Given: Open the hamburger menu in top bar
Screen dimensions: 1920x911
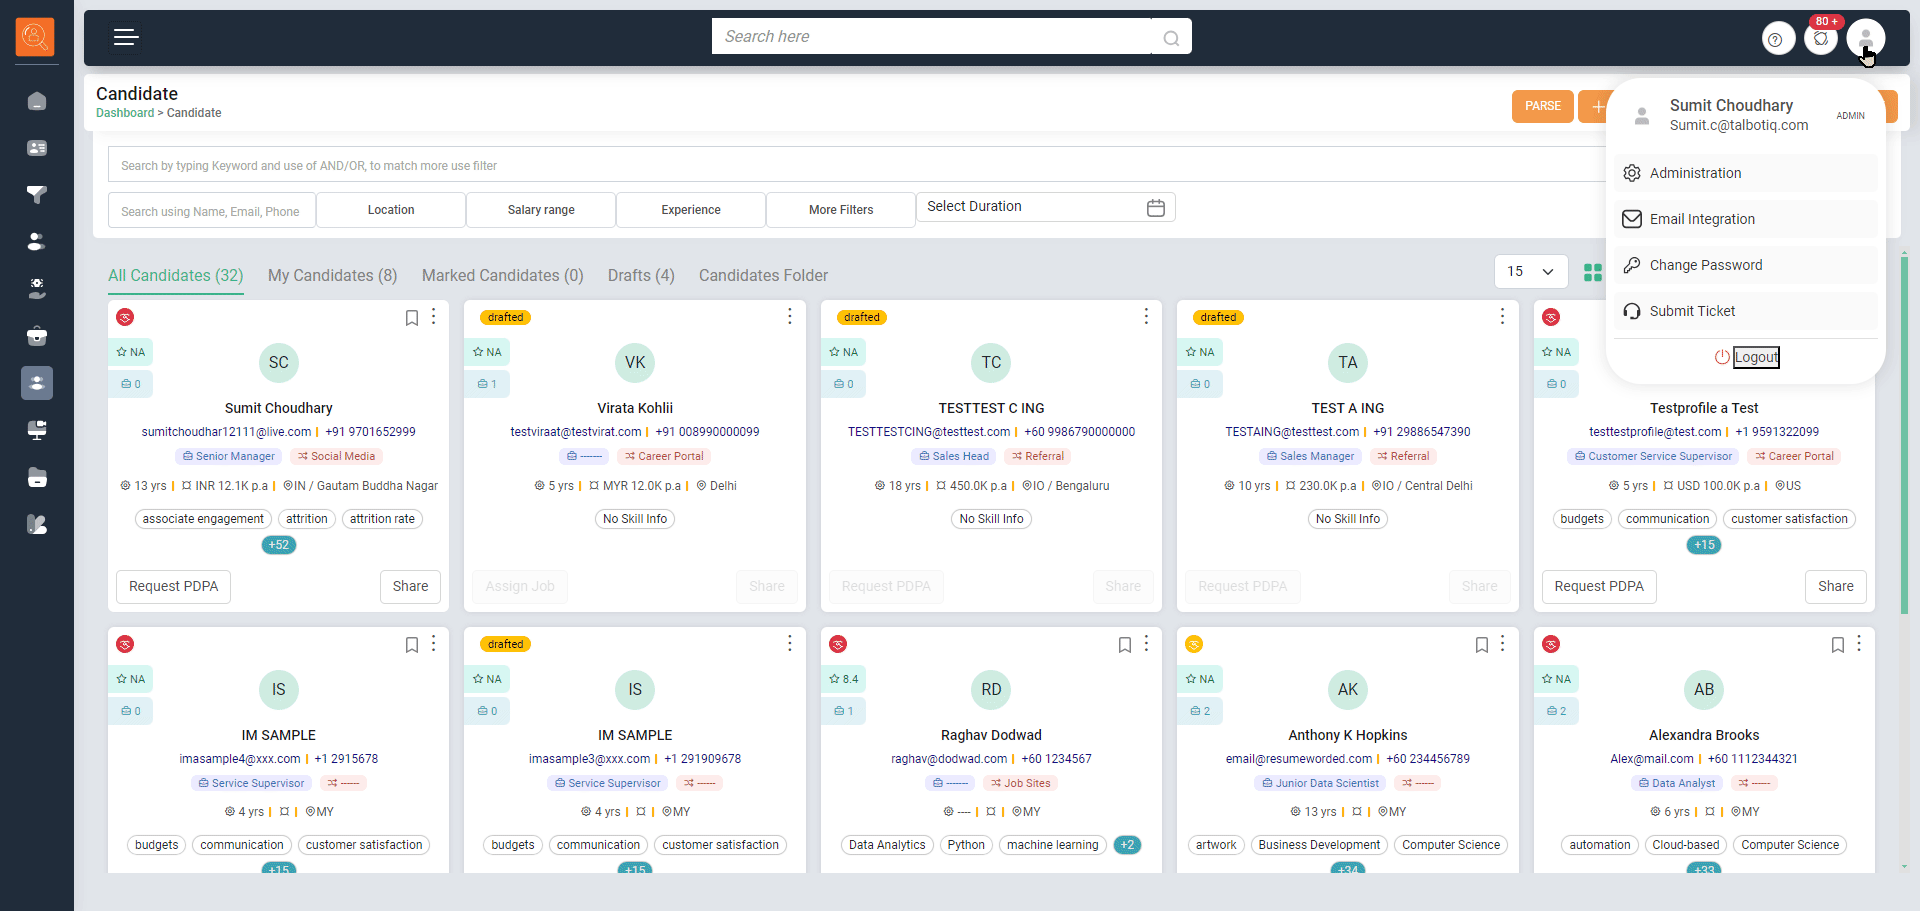Looking at the screenshot, I should pyautogui.click(x=125, y=38).
